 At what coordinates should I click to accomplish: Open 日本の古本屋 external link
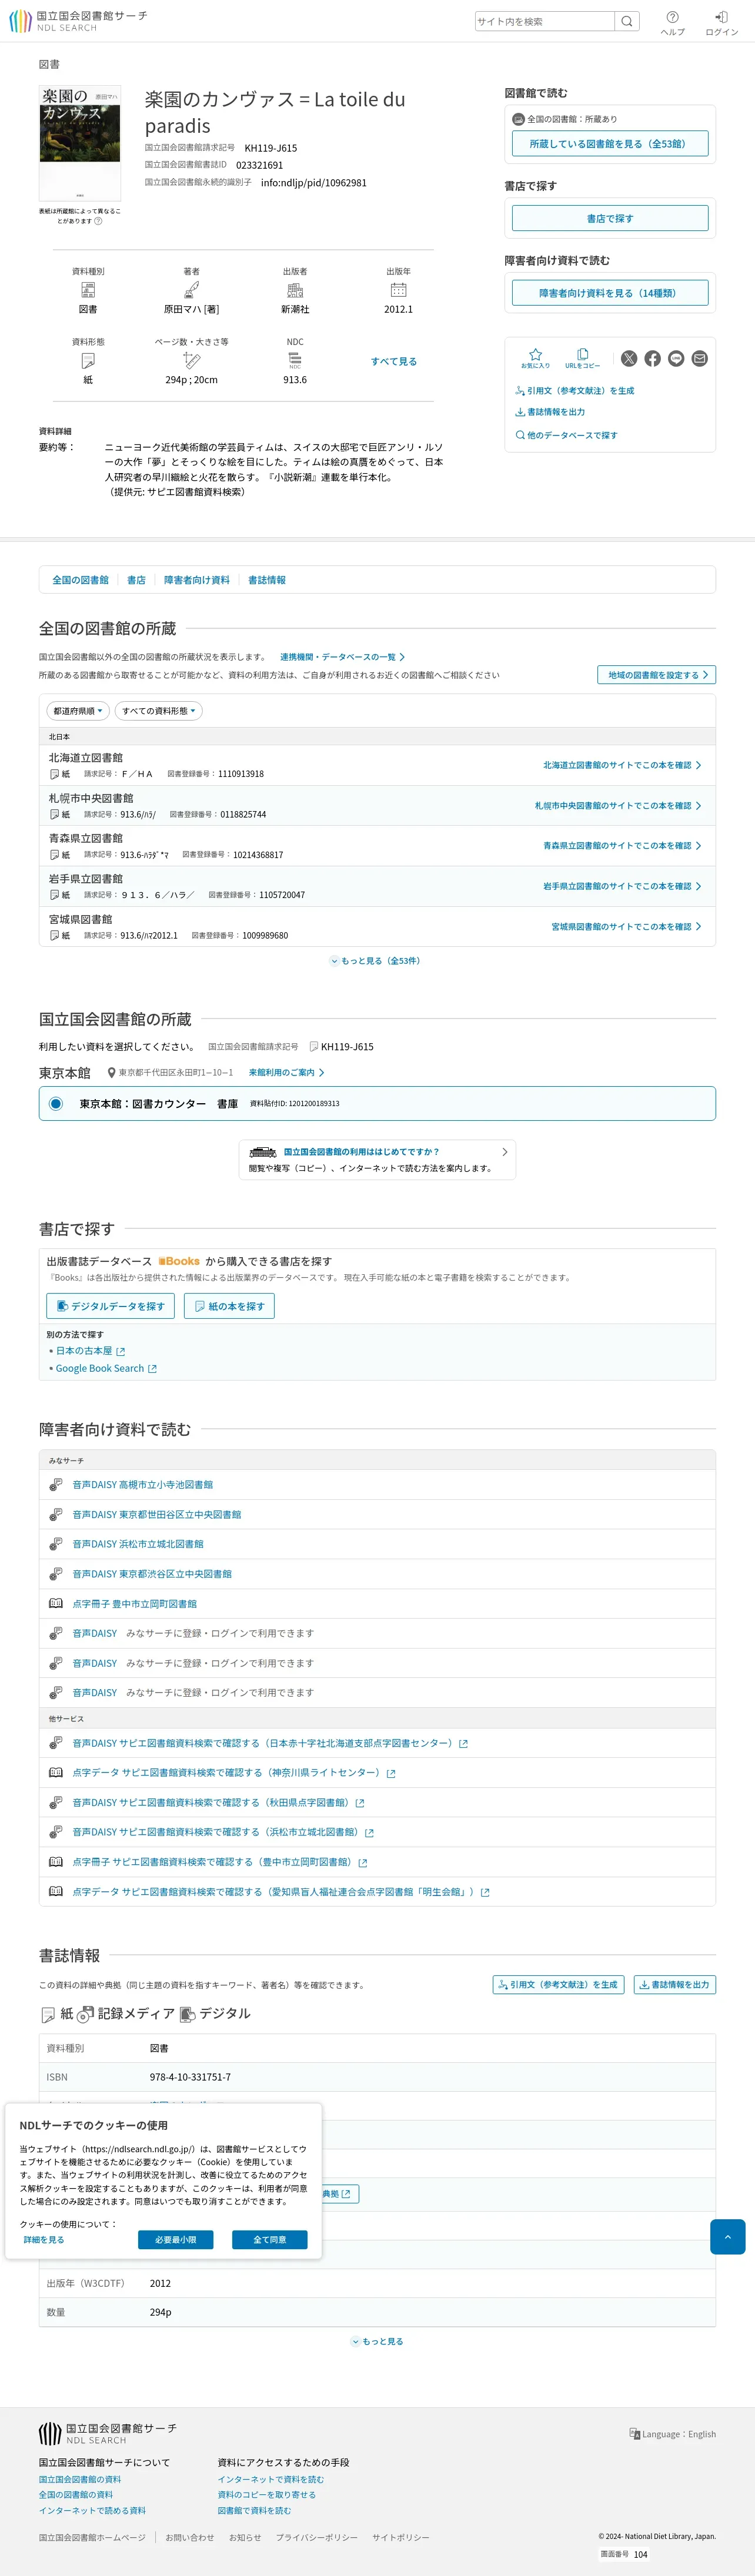coord(89,1350)
